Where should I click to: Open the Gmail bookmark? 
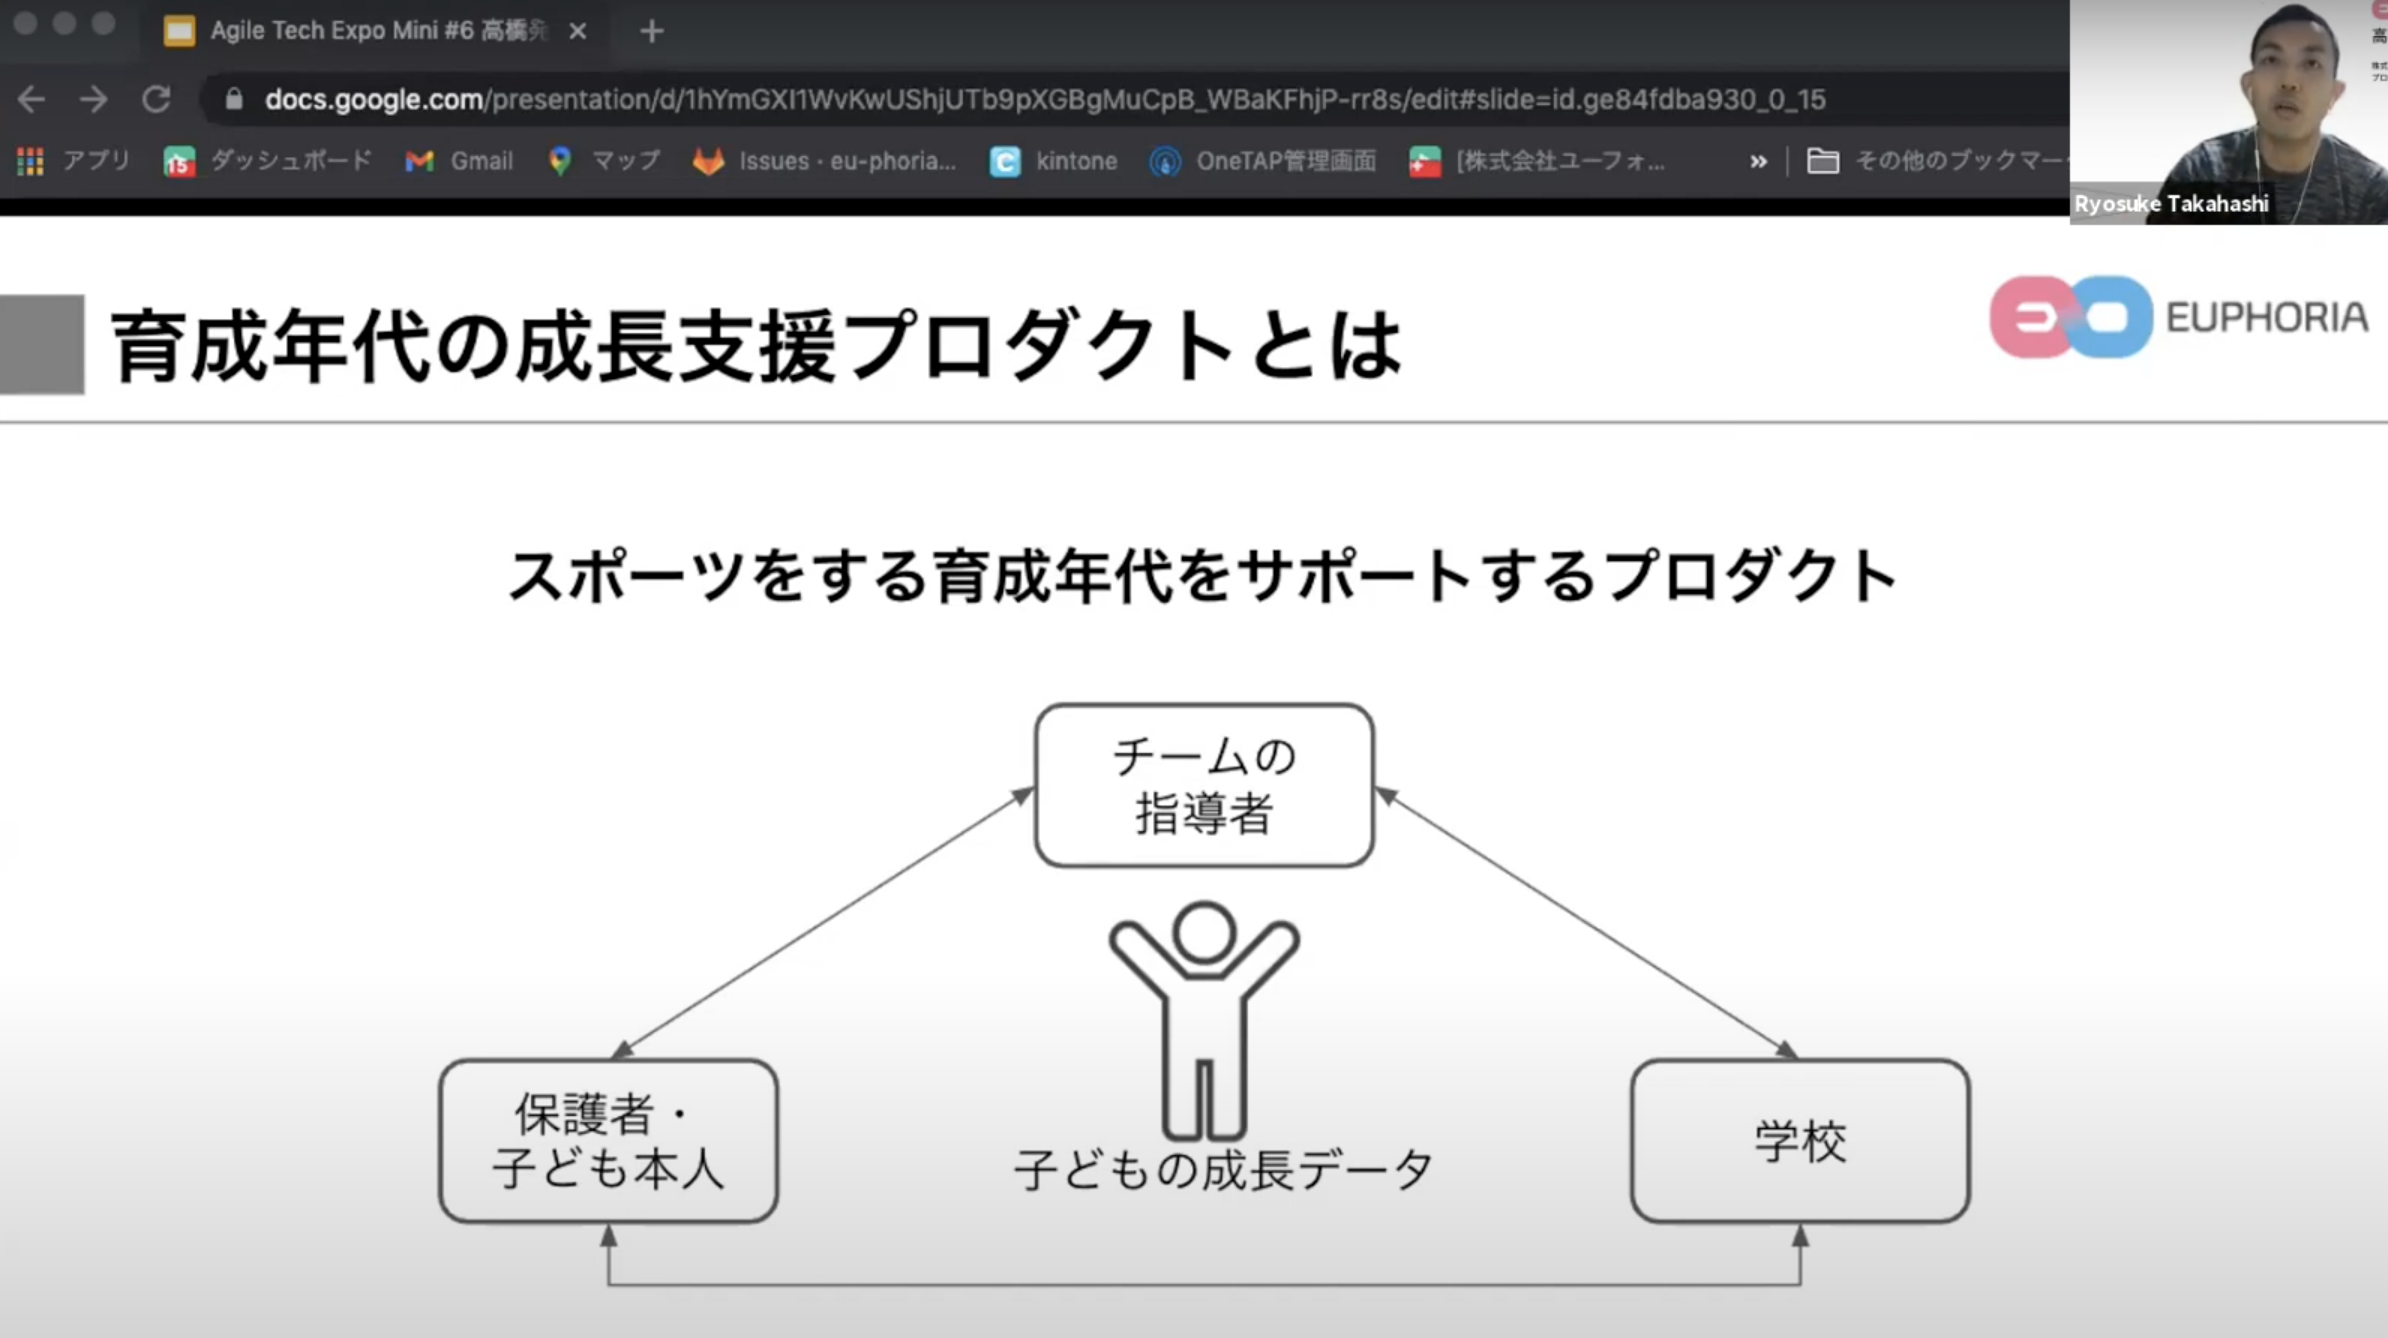tap(460, 161)
